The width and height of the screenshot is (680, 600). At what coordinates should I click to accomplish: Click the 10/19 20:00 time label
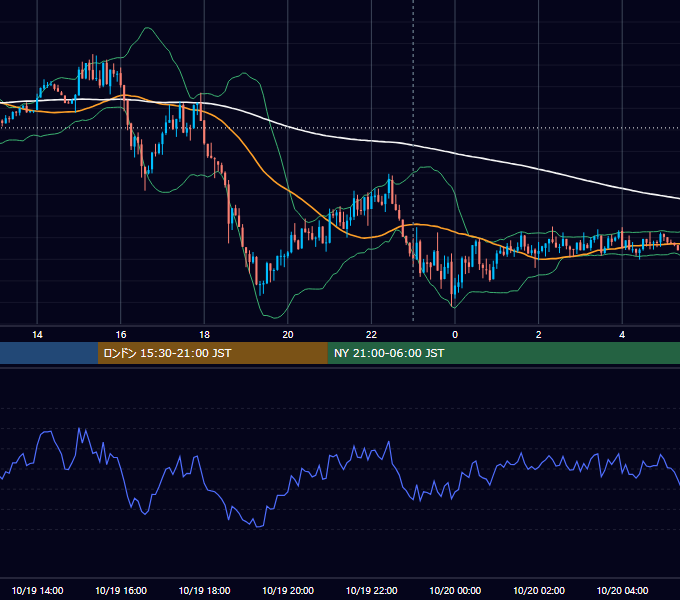(x=288, y=590)
